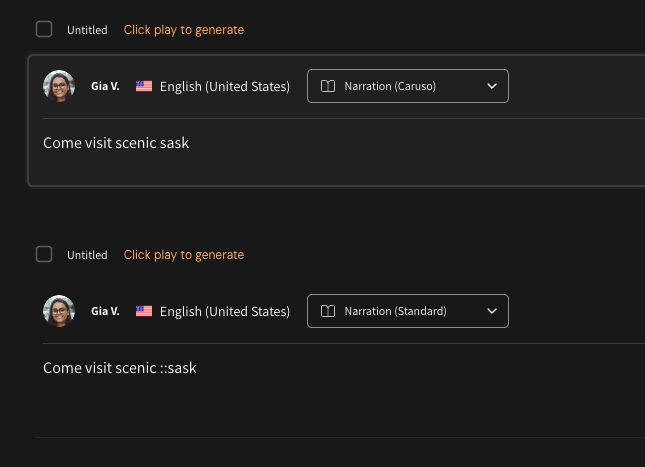
Task: Open the English (United States) language selector in the first block
Action: 224,86
